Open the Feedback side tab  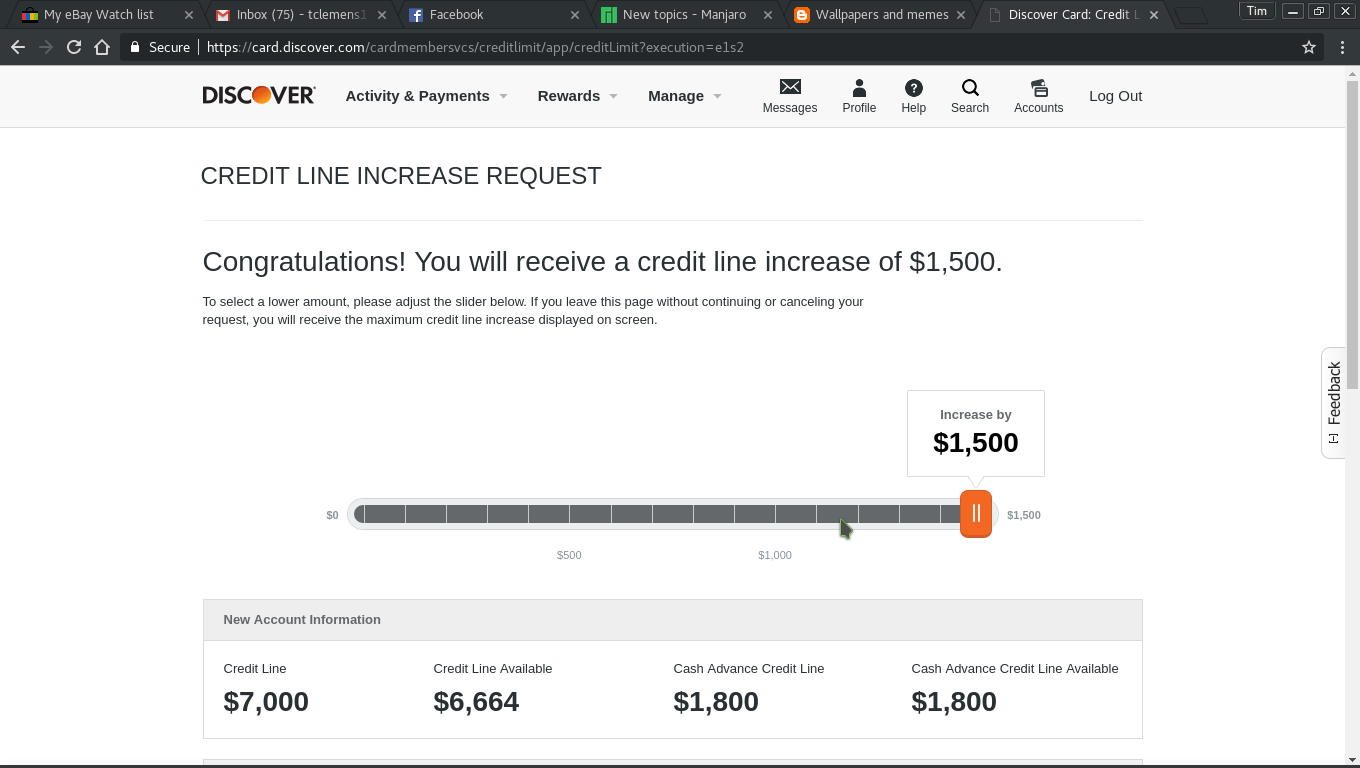1333,403
